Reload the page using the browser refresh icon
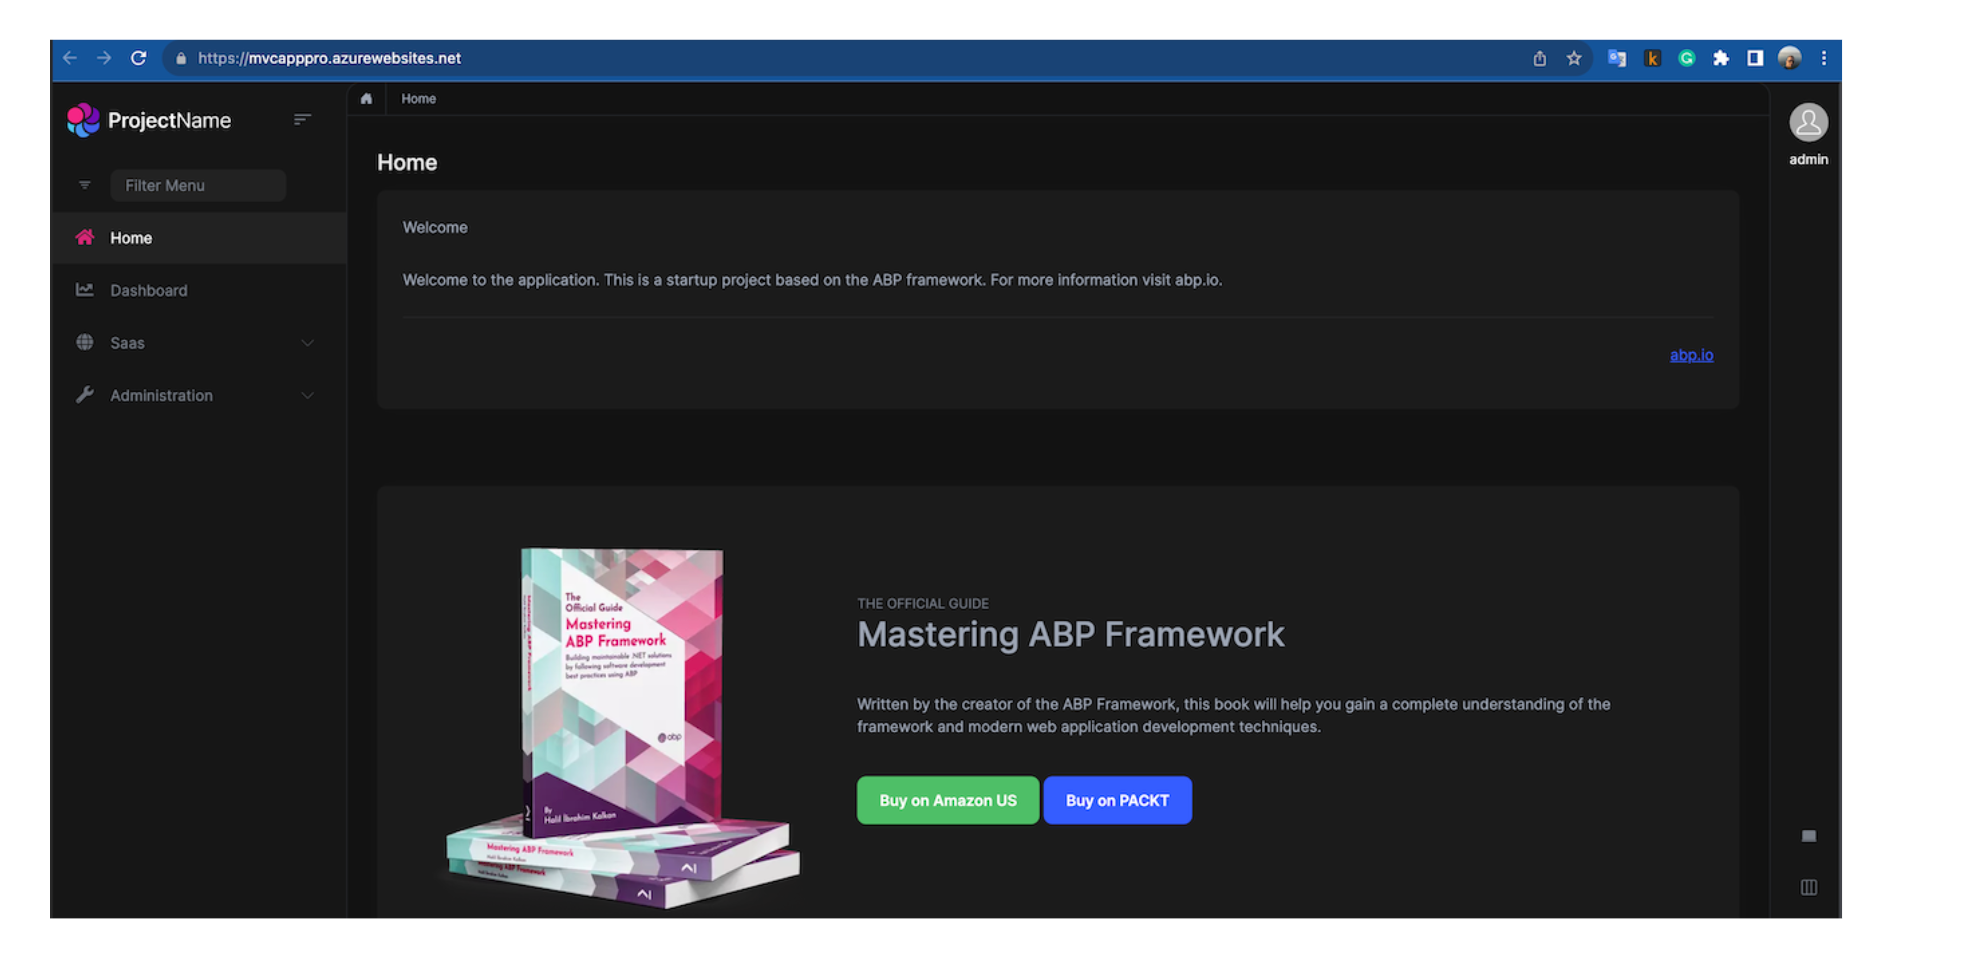 tap(139, 58)
